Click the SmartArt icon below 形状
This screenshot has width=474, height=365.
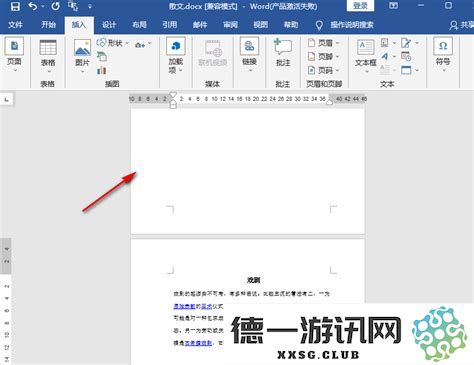tap(102, 57)
